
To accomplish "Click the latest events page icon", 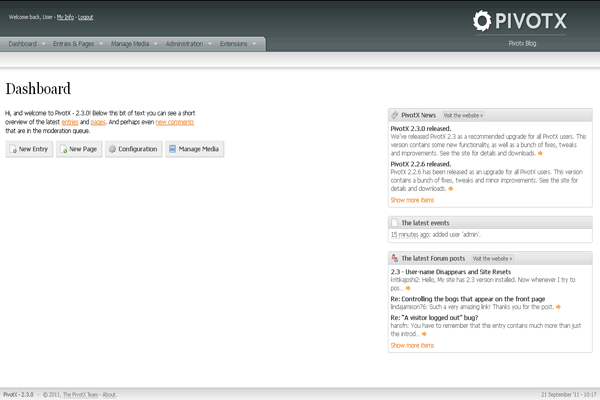I will [395, 222].
